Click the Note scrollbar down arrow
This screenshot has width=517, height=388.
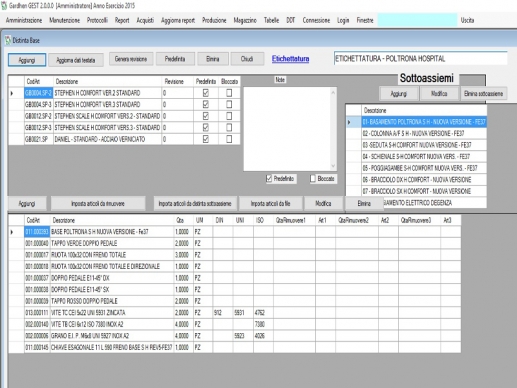pos(333,166)
